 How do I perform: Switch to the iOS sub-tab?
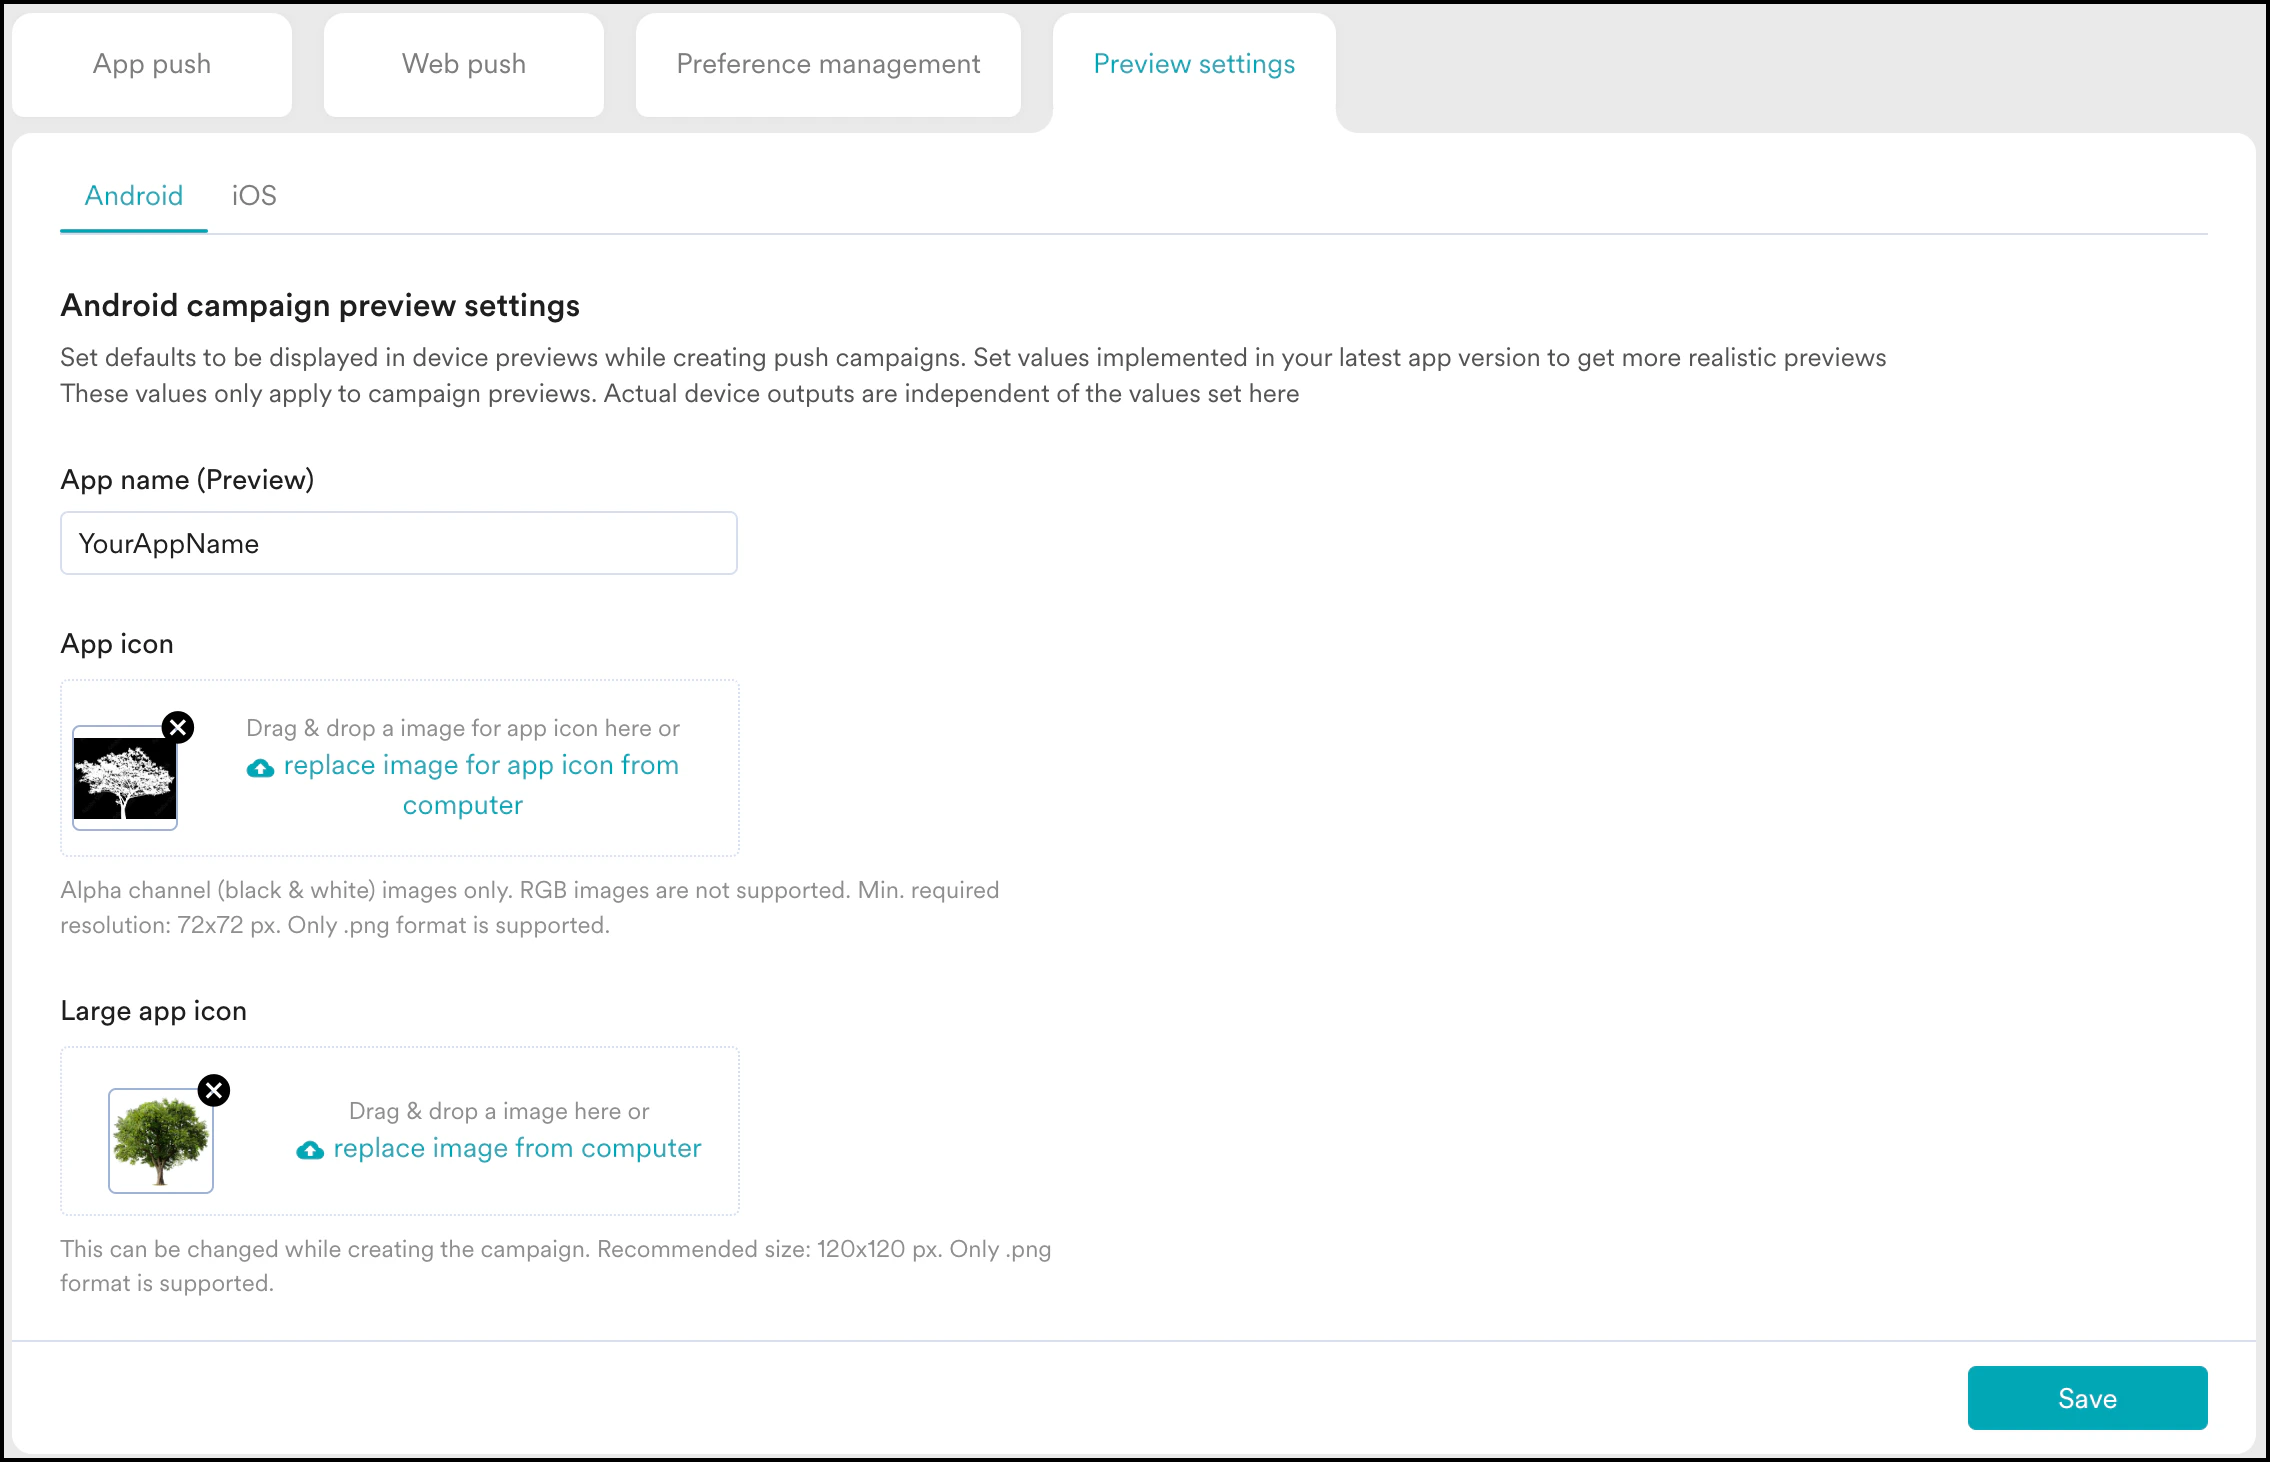[x=254, y=196]
